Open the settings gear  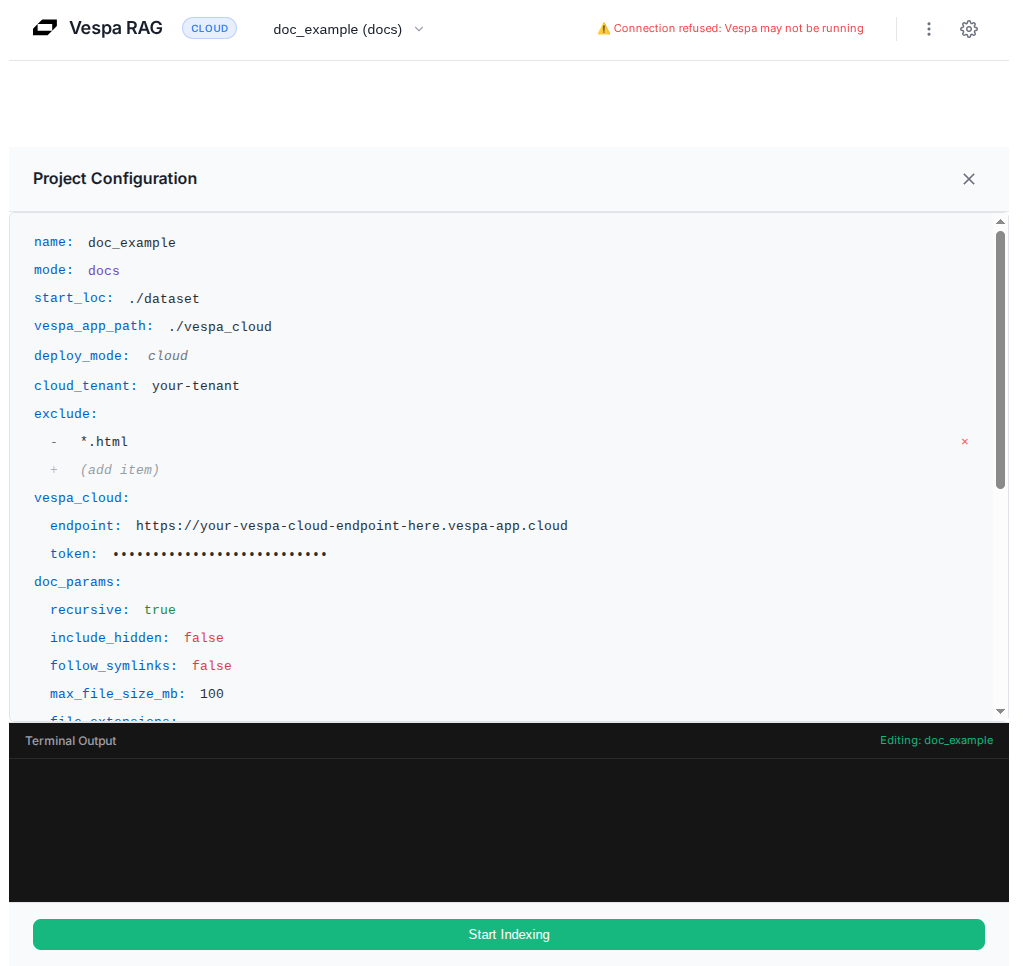968,29
